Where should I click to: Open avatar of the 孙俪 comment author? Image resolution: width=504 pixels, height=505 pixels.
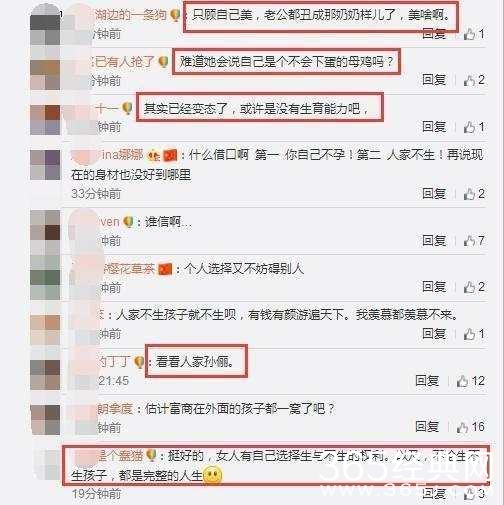click(x=45, y=375)
